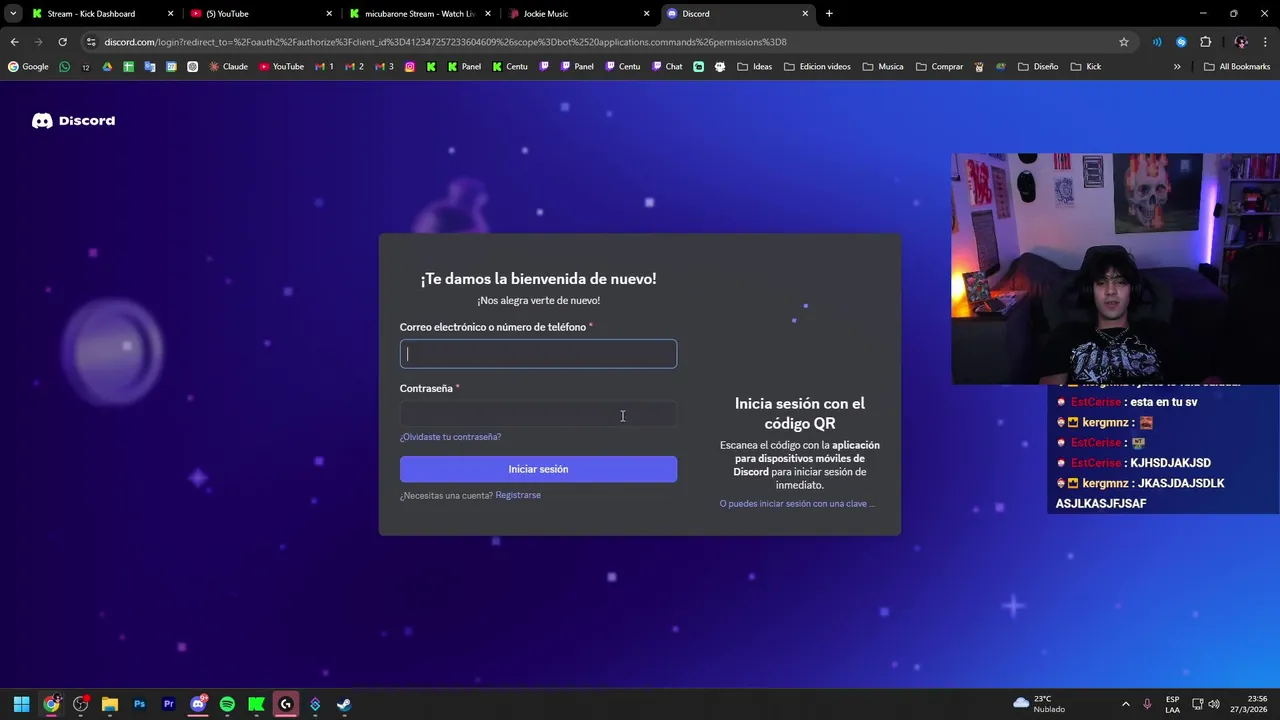
Task: Open the 'Comprar' bookmark folder
Action: 939,67
